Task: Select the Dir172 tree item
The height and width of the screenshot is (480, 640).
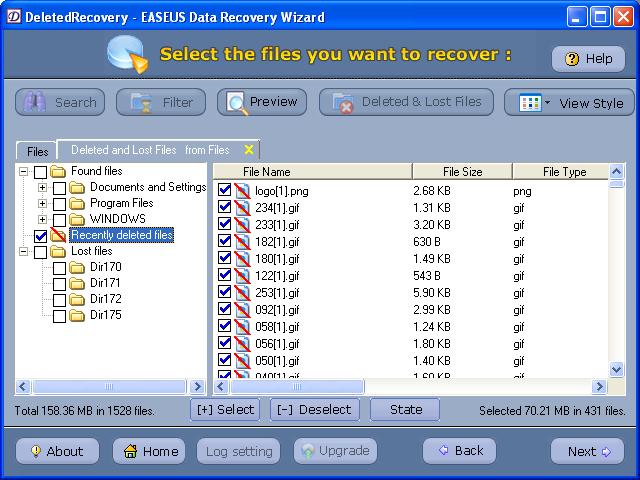Action: (x=106, y=299)
